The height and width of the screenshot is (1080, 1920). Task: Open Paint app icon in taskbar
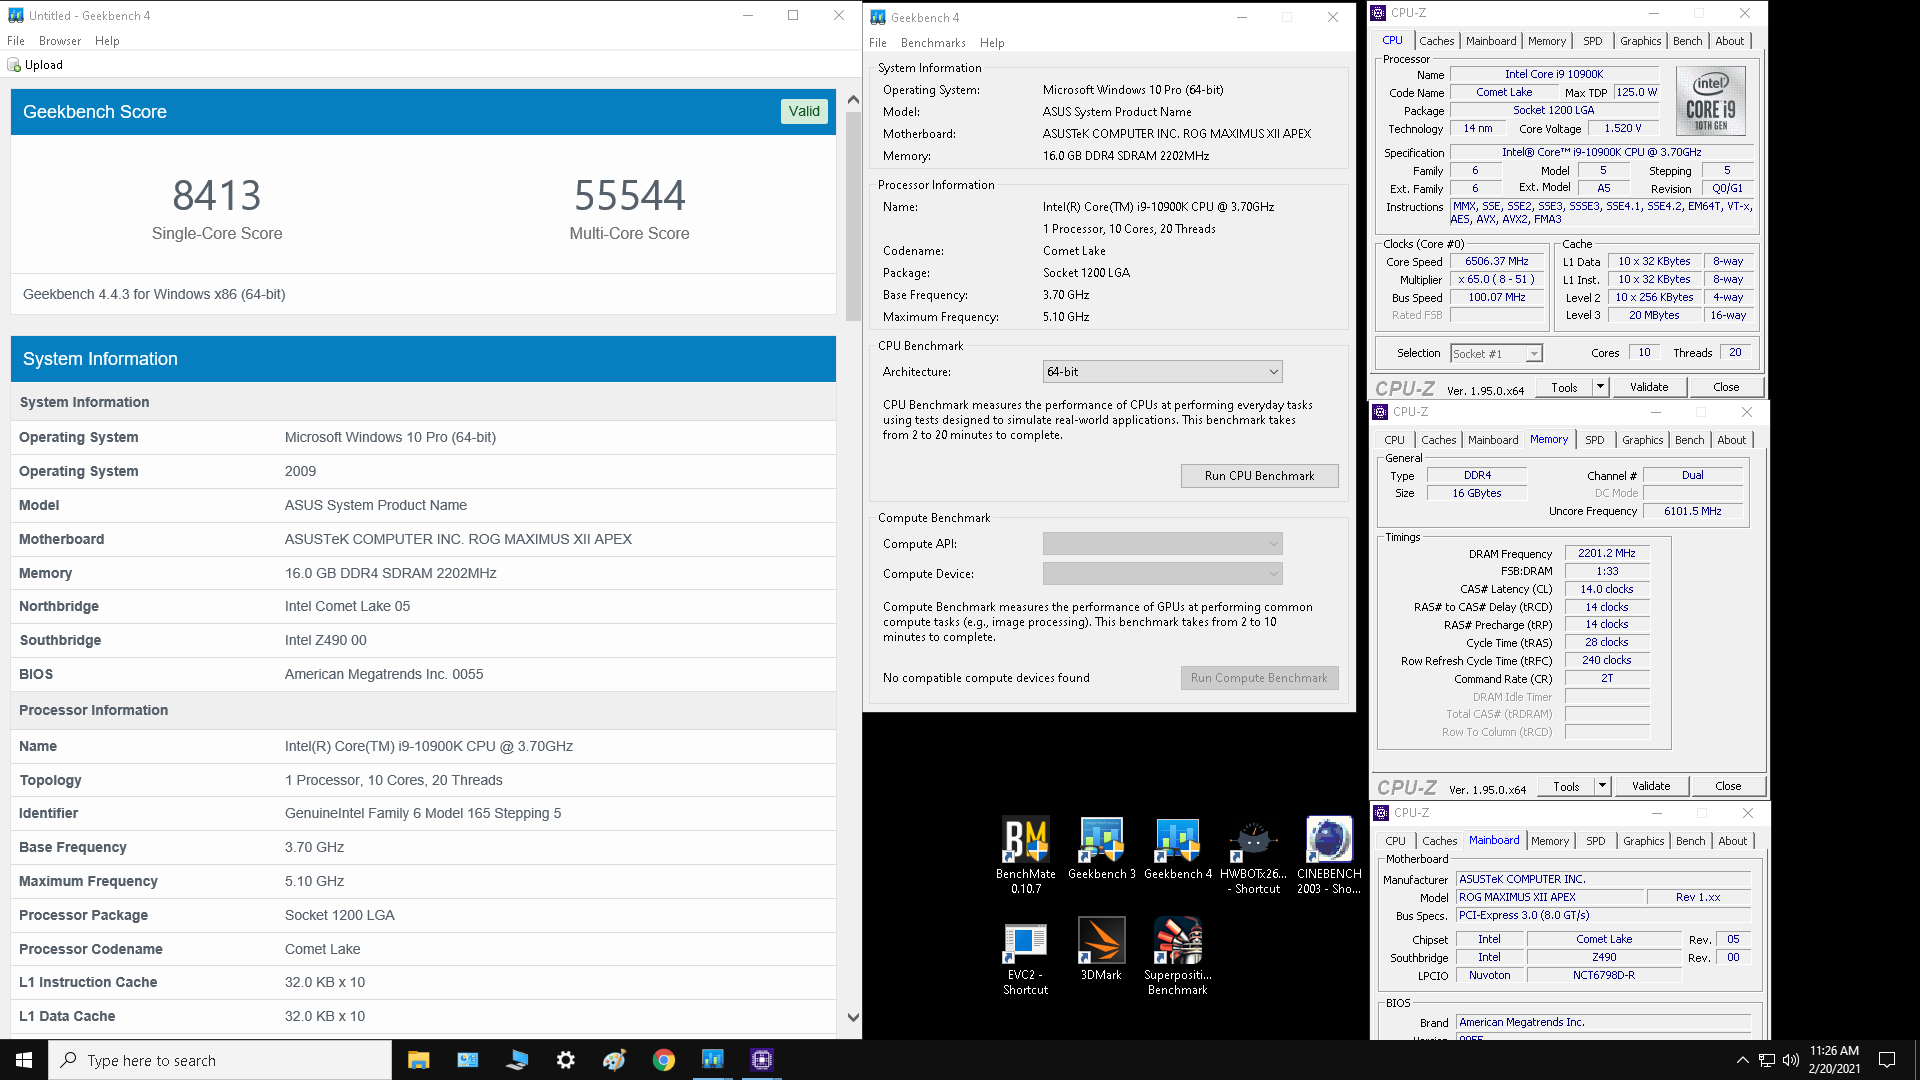click(x=615, y=1060)
